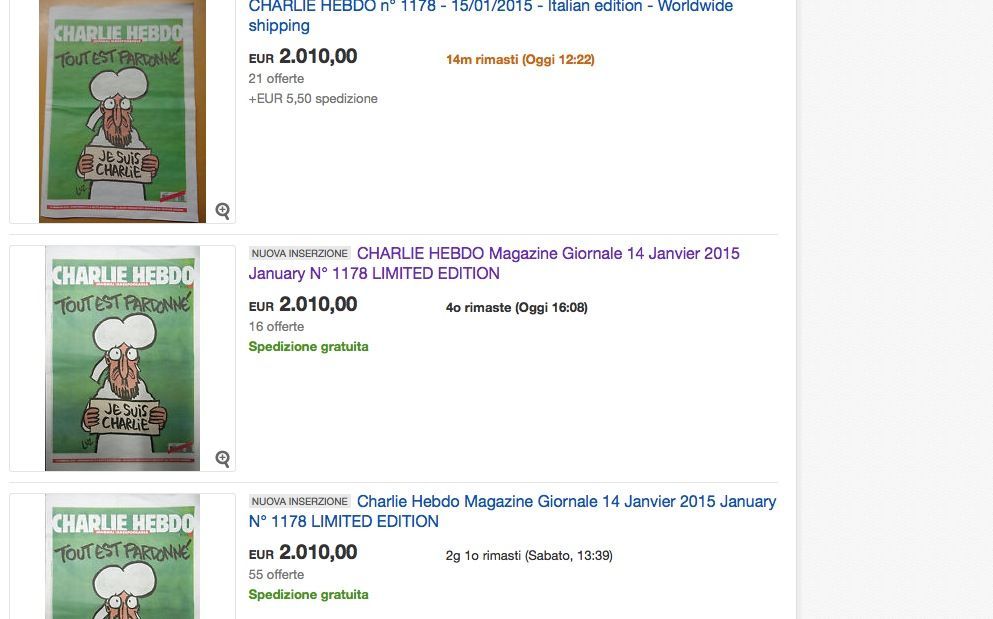This screenshot has width=993, height=619.
Task: Click the '14m rimasti (Oggi 12:22)' time remaining
Action: [x=520, y=60]
